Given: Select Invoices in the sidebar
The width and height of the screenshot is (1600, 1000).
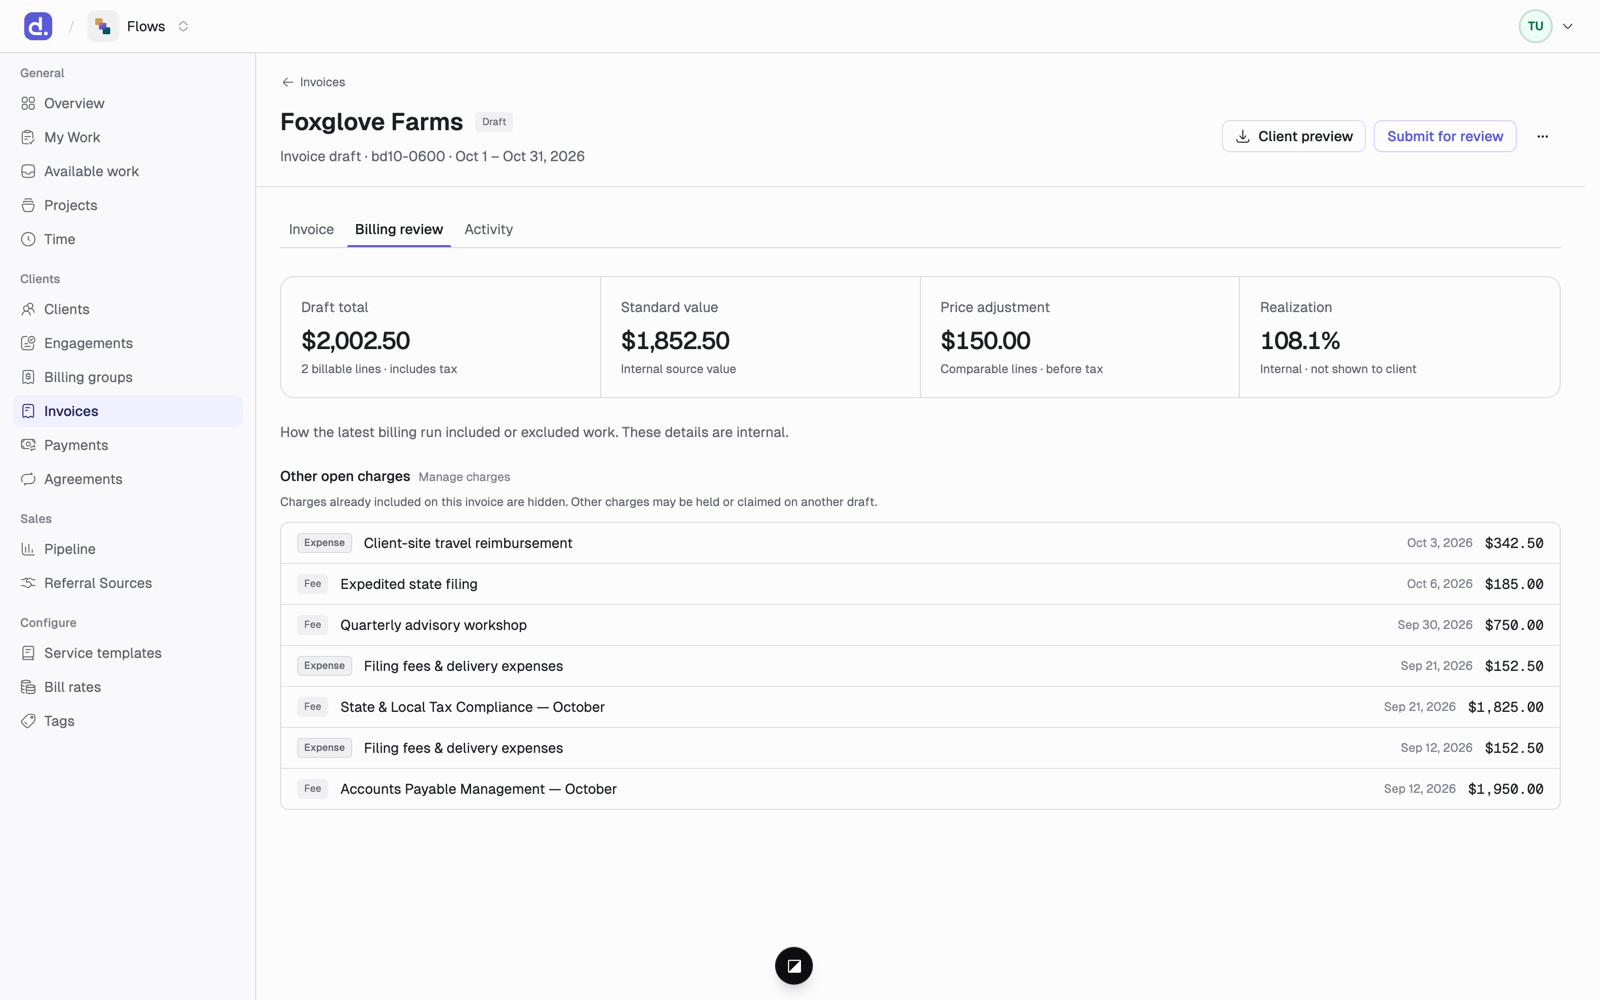Looking at the screenshot, I should pyautogui.click(x=127, y=411).
